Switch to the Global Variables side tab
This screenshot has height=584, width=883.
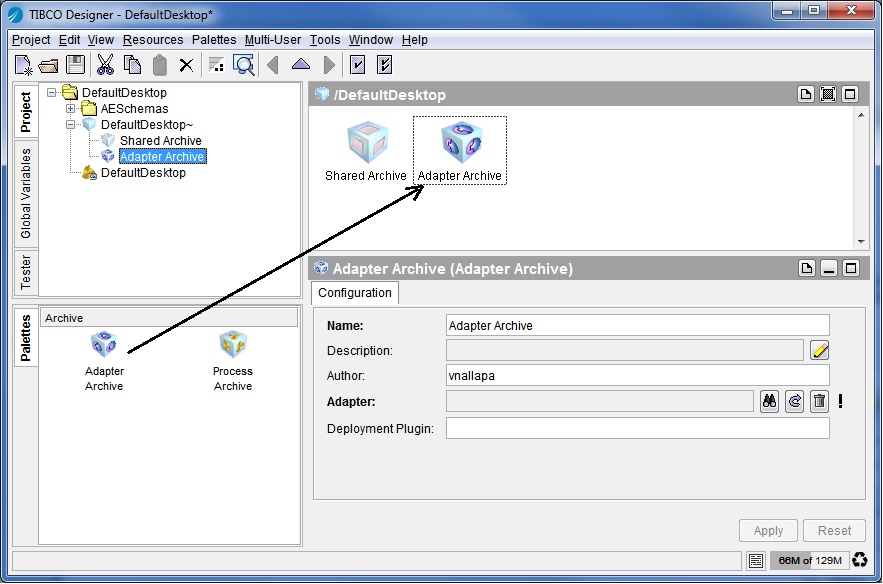point(26,193)
